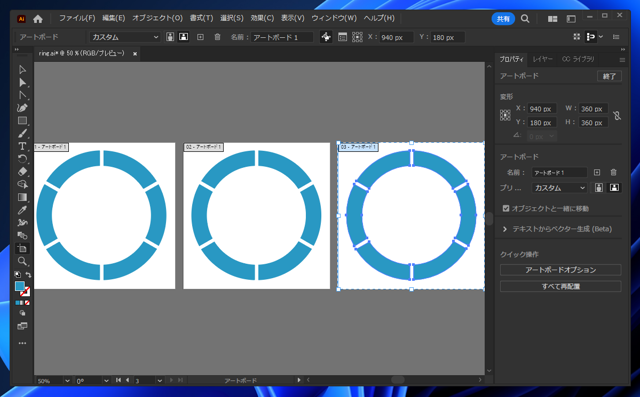Image resolution: width=640 pixels, height=397 pixels.
Task: Select the Artboard tool in toolbox
Action: (x=22, y=248)
